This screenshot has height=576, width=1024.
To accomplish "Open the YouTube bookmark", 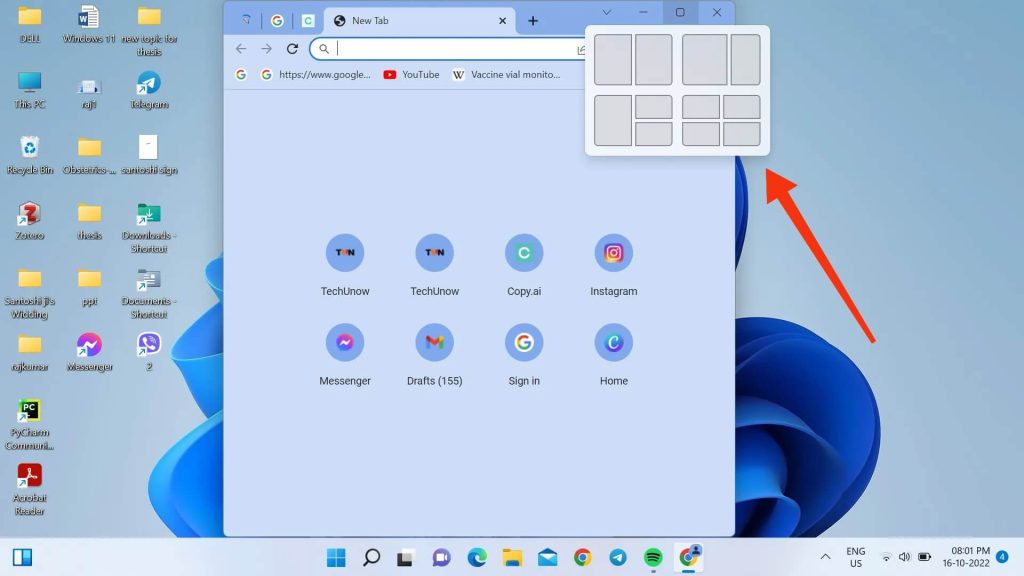I will (411, 74).
